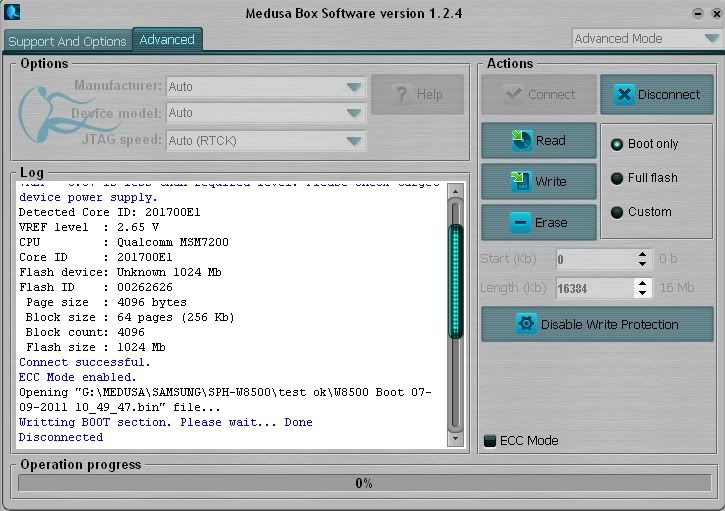Click the gear icon on Disable Write Protection
This screenshot has height=511, width=725.
click(526, 324)
